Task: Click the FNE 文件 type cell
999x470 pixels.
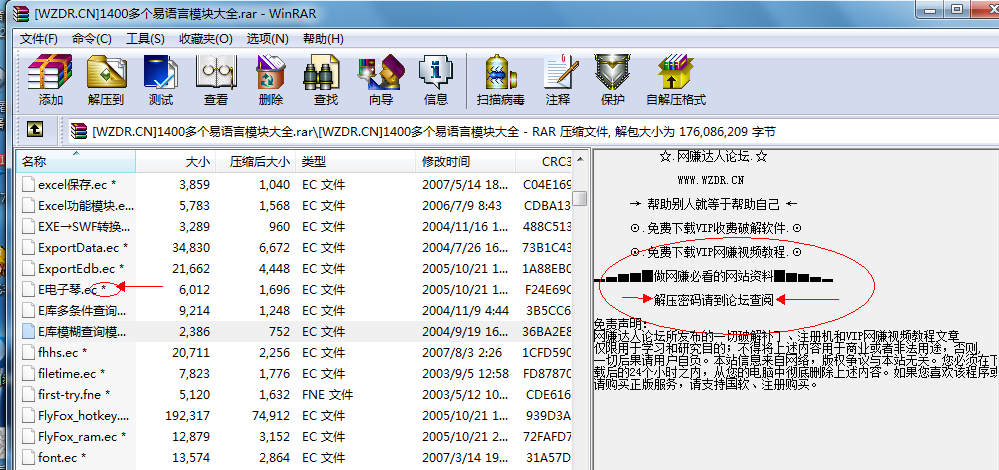Action: [326, 394]
